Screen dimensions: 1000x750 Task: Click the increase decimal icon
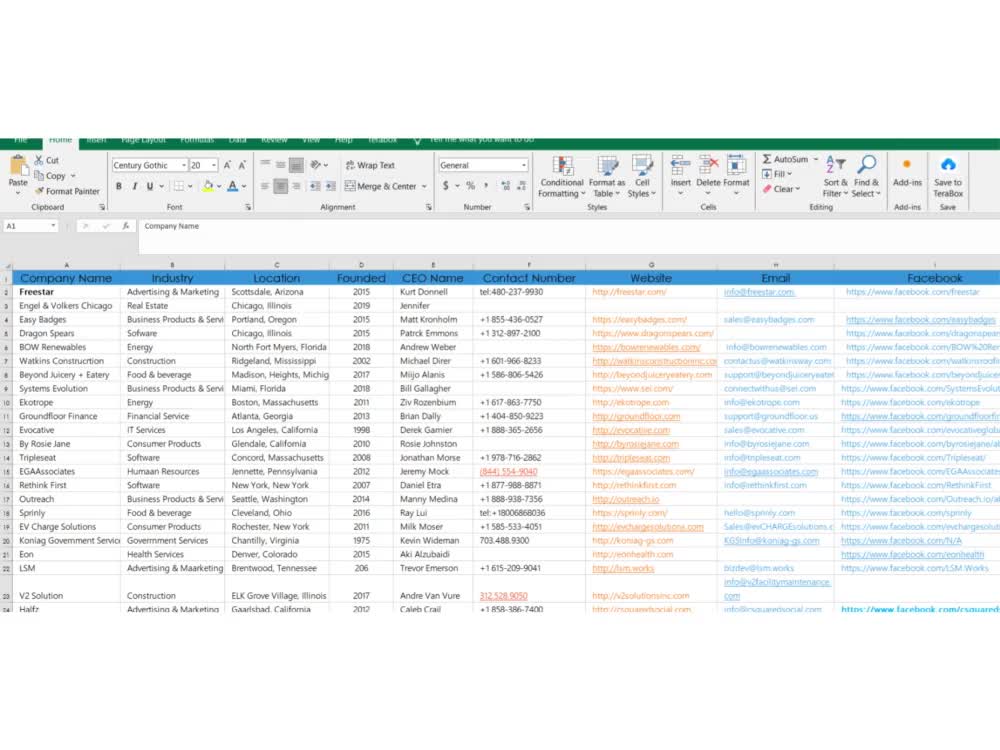pyautogui.click(x=506, y=186)
